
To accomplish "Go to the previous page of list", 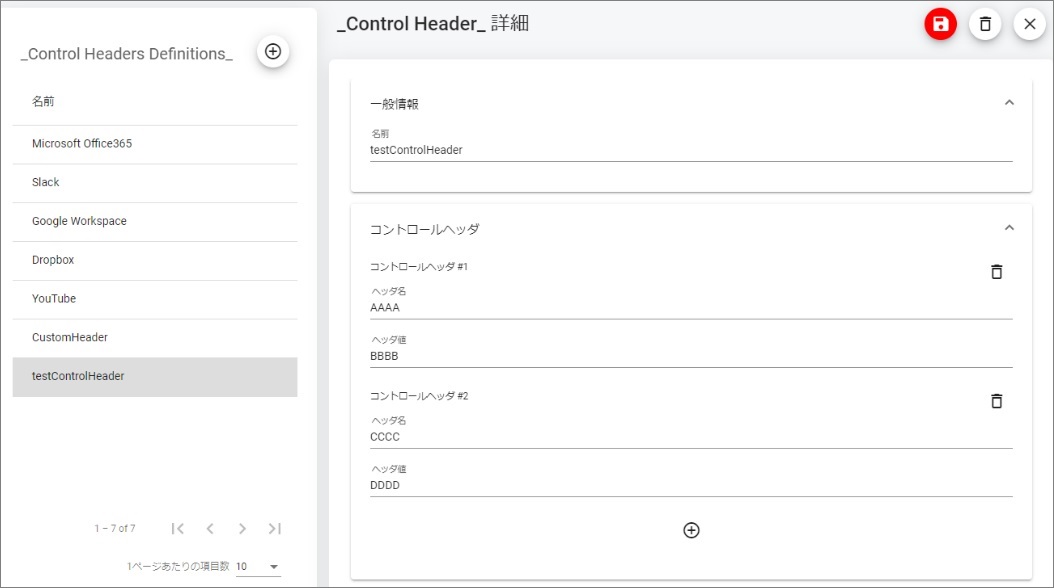I will pos(210,528).
